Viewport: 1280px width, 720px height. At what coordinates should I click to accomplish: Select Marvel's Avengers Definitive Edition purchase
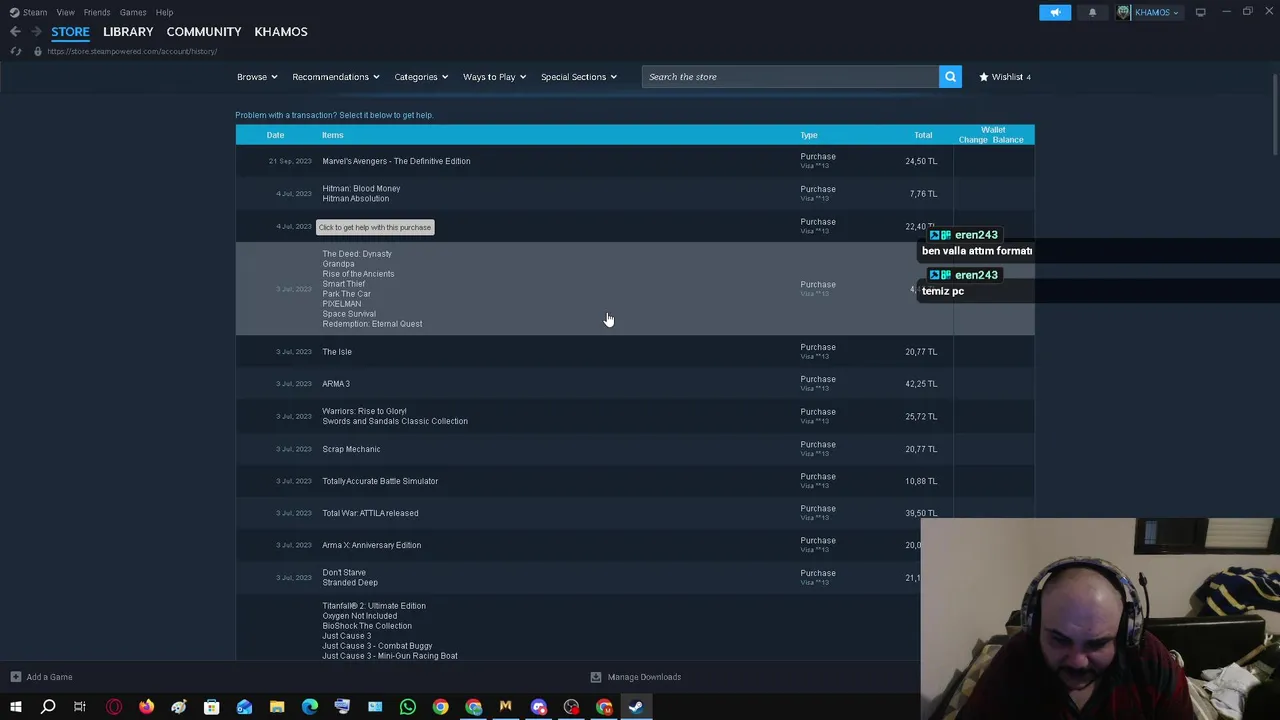pyautogui.click(x=635, y=161)
